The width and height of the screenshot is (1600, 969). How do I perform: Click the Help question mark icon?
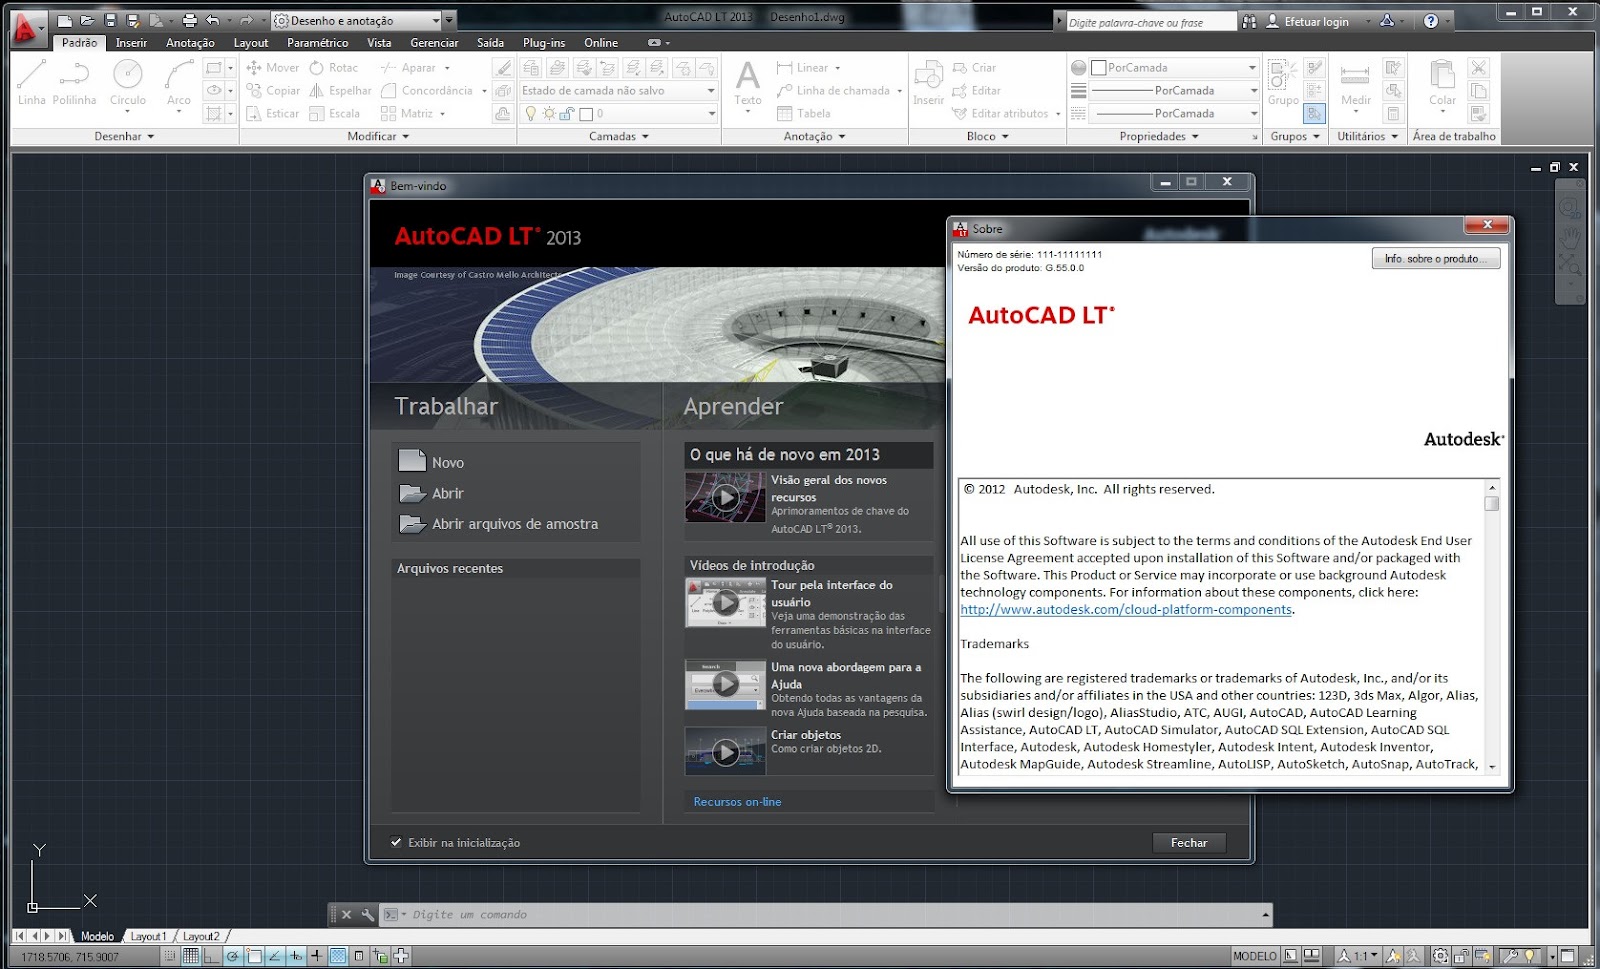(x=1431, y=21)
